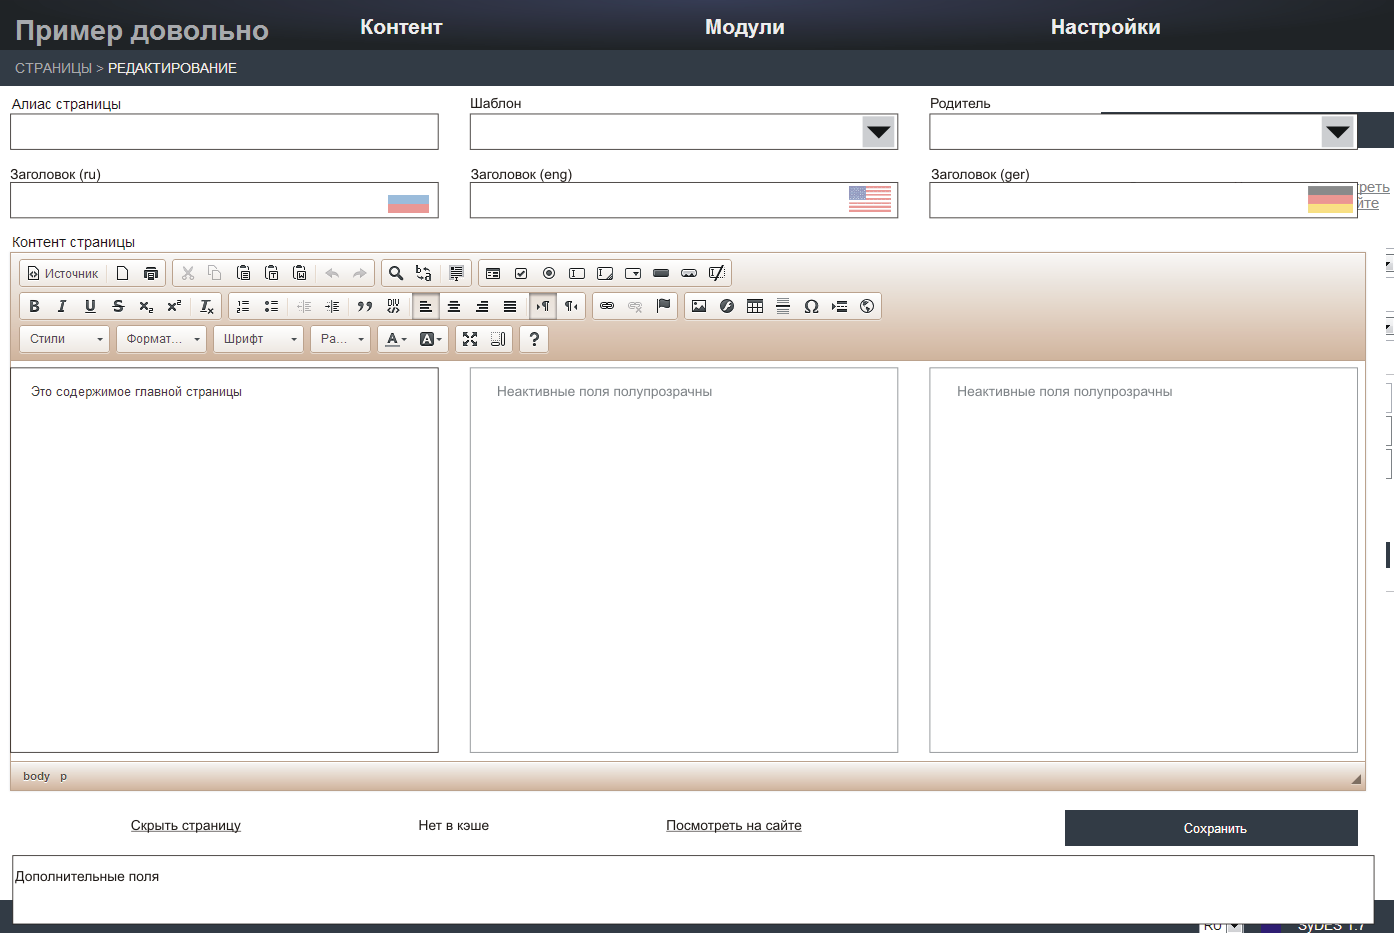Insert a checkbox form element
1394x933 pixels.
(x=521, y=273)
